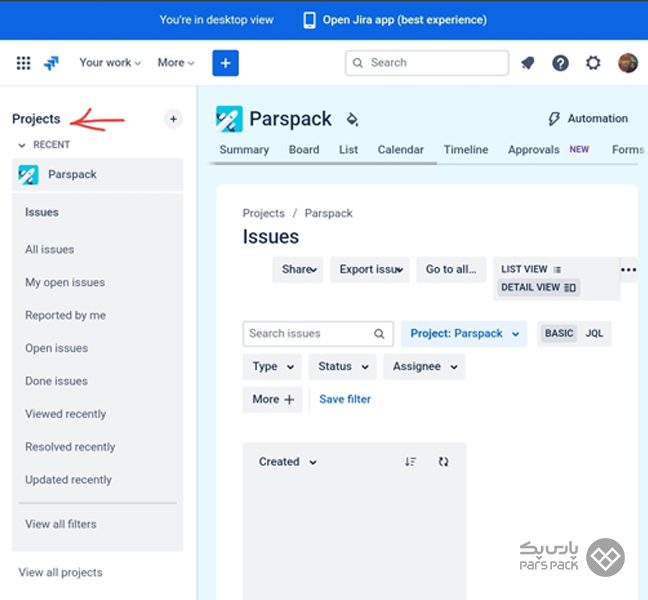Screen dimensions: 648x600
Task: Open the user profile avatar
Action: tap(628, 63)
